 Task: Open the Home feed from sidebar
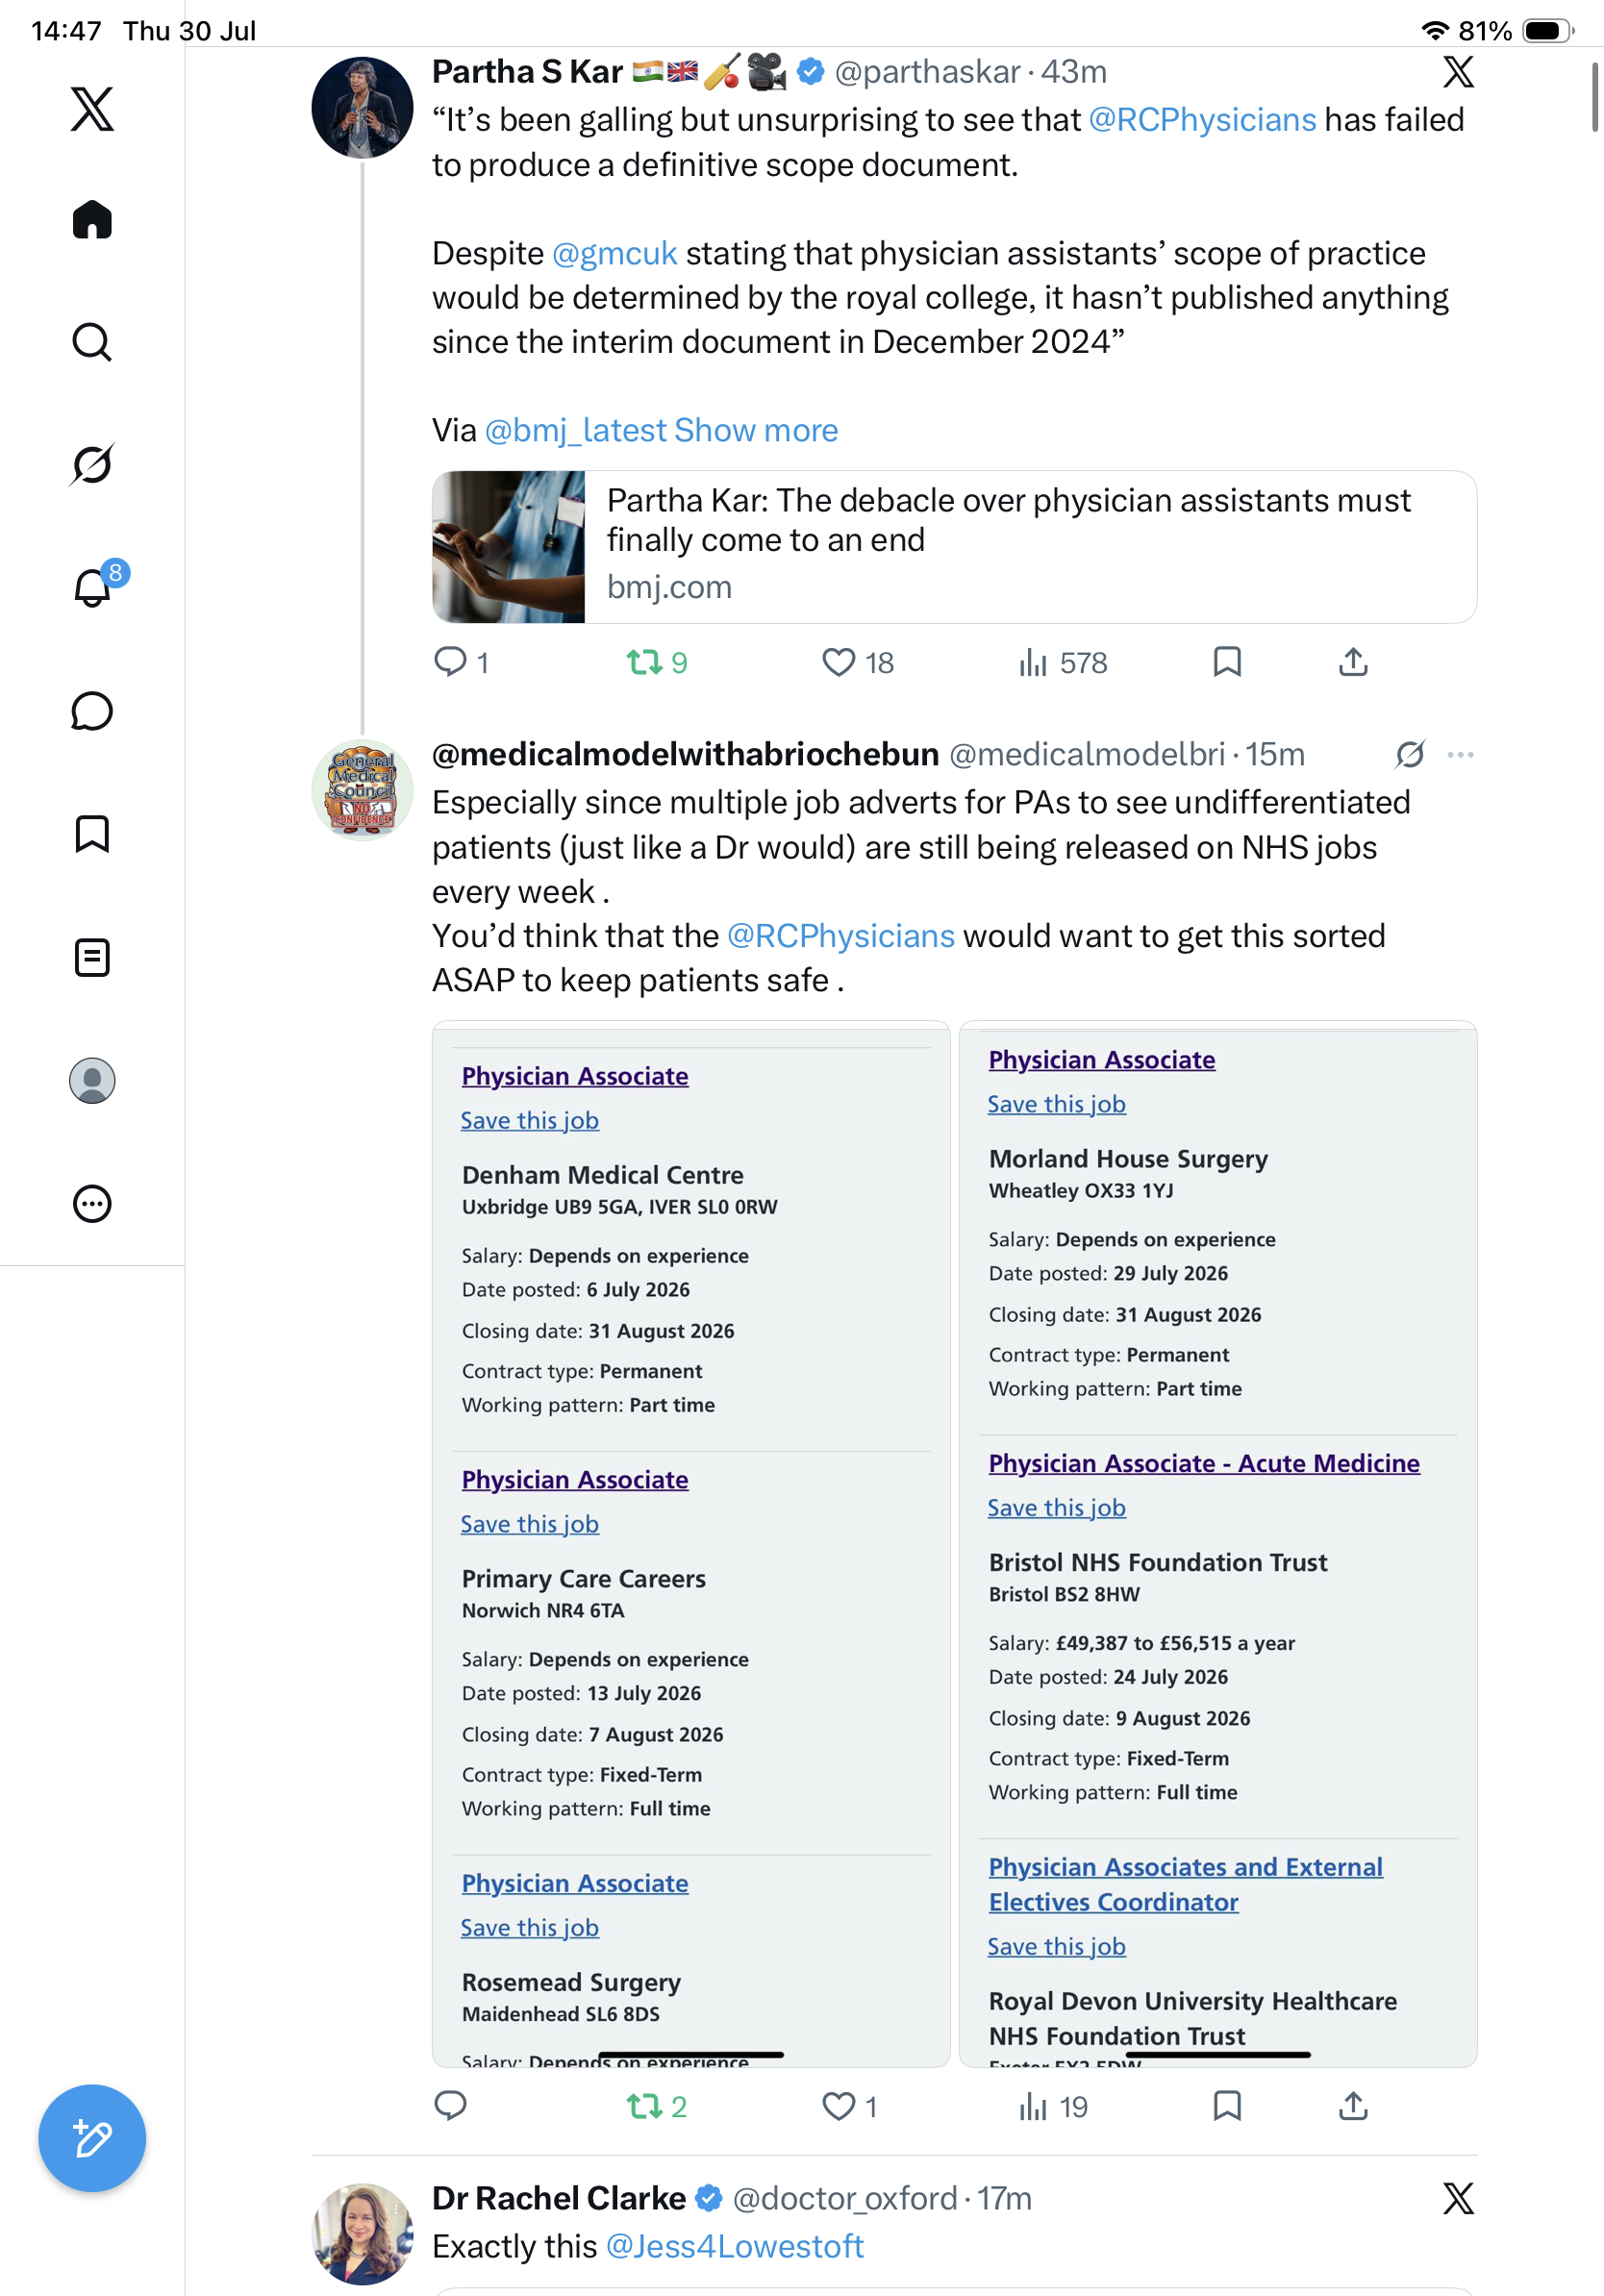92,219
